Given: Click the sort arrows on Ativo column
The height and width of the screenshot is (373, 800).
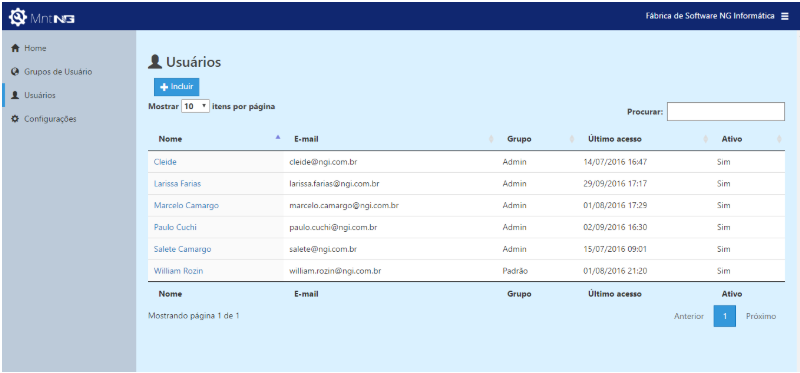Looking at the screenshot, I should (779, 139).
